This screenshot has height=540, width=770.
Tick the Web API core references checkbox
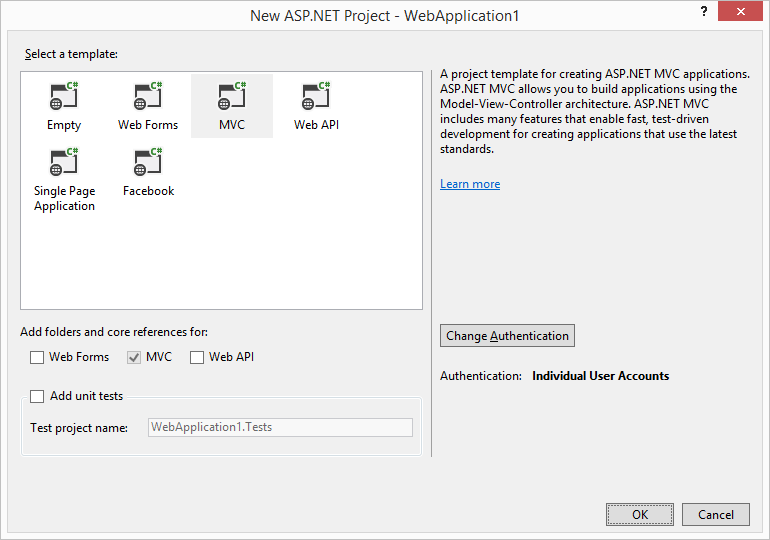(197, 357)
